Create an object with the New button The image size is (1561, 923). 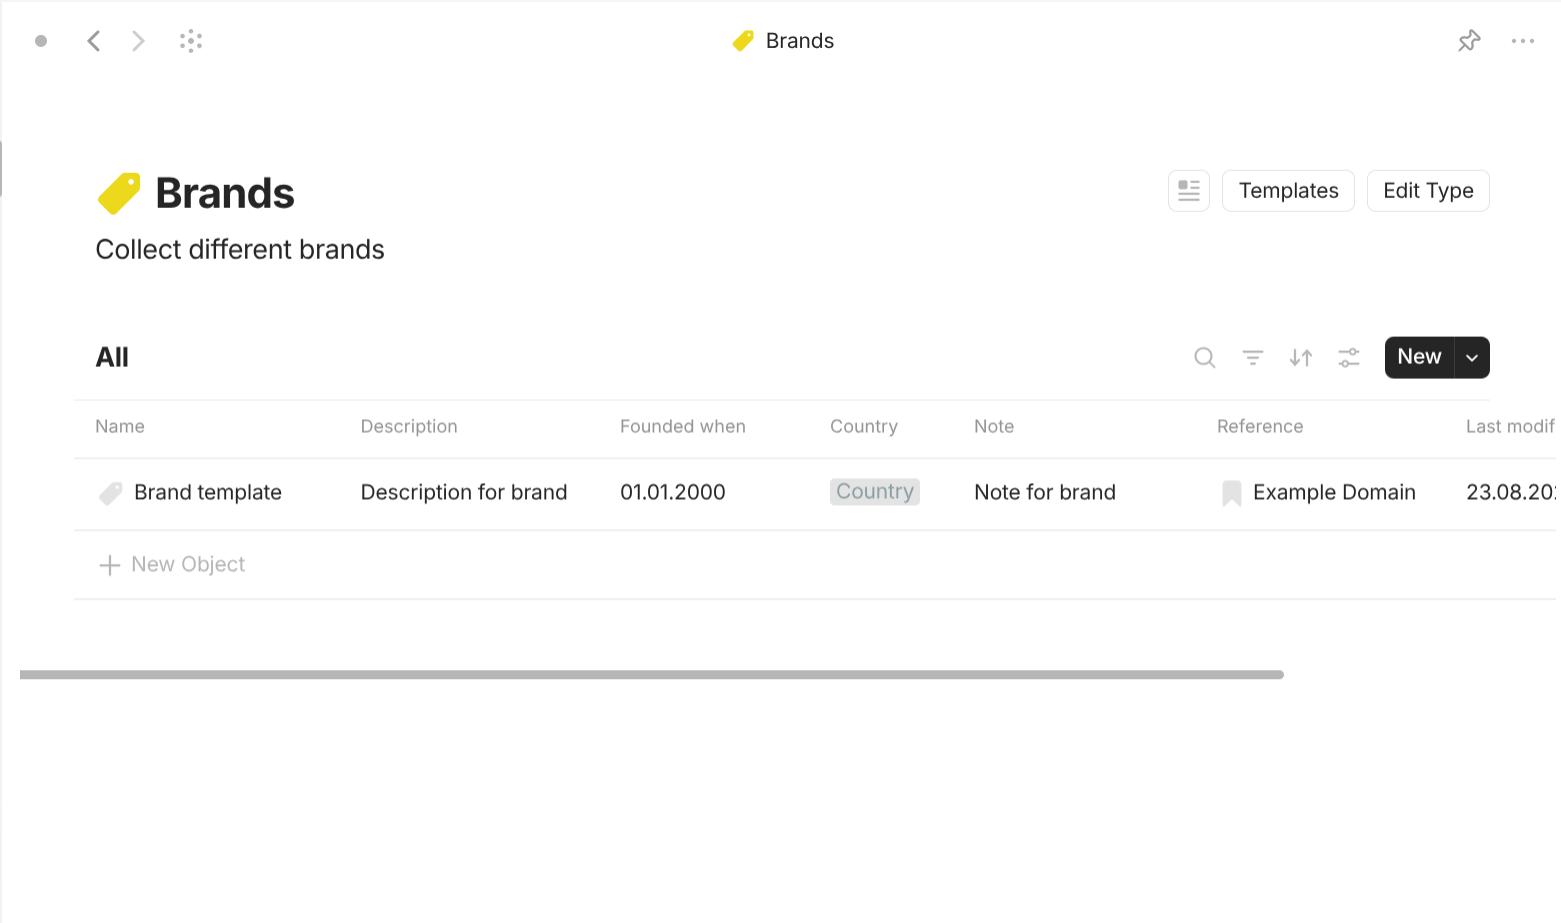[1418, 357]
